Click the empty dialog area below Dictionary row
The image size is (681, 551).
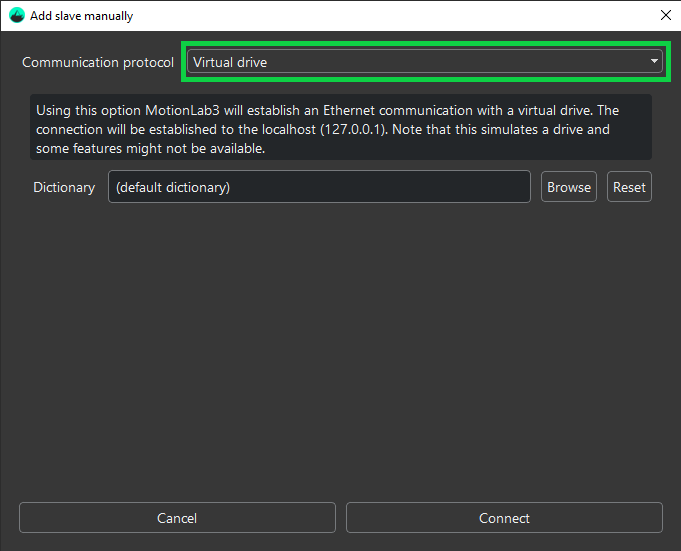340,350
